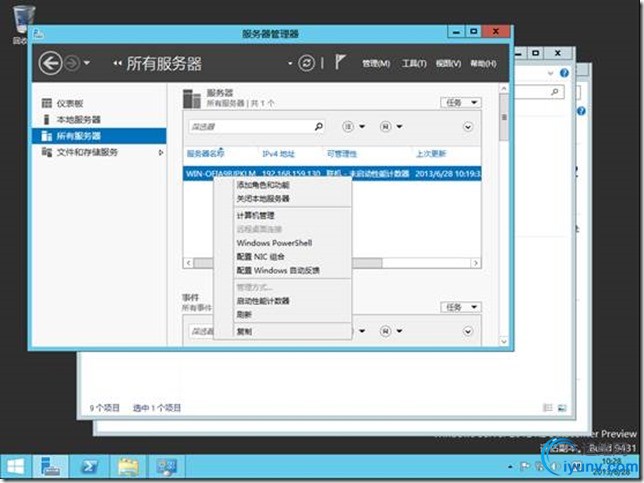Image resolution: width=644 pixels, height=483 pixels.
Task: Open the navigation history dropdown arrow
Action: (x=87, y=63)
